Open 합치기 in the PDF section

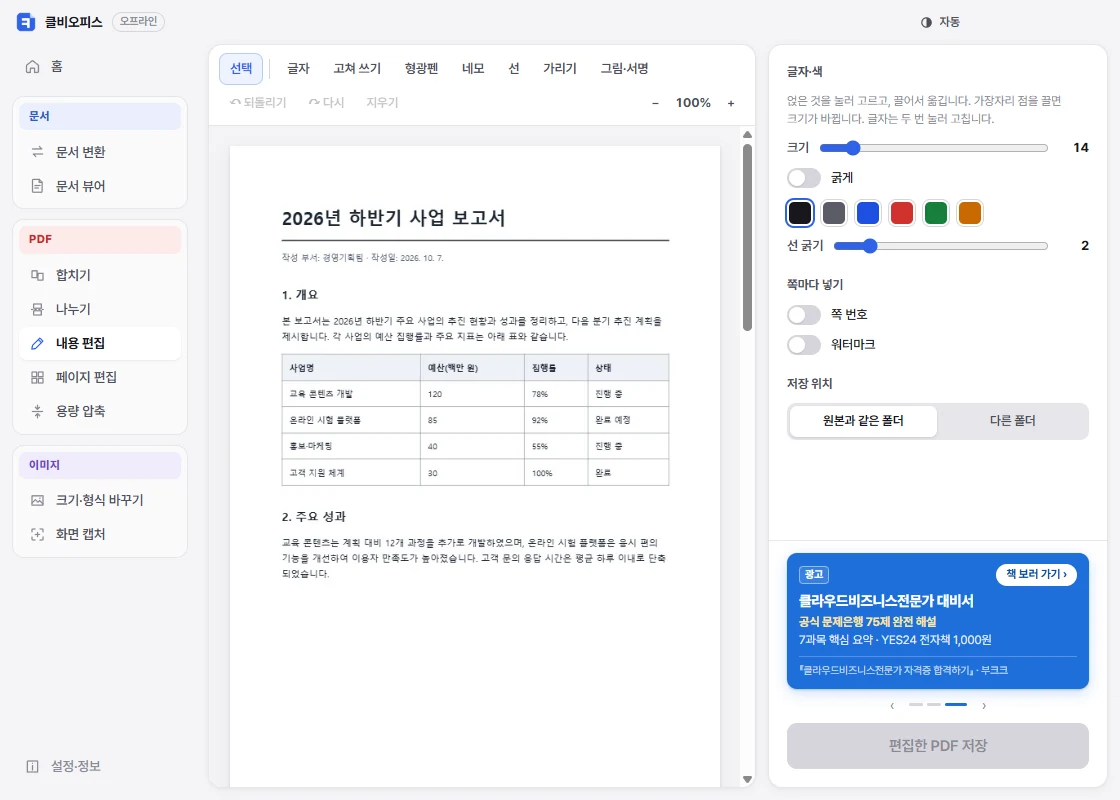pos(100,275)
